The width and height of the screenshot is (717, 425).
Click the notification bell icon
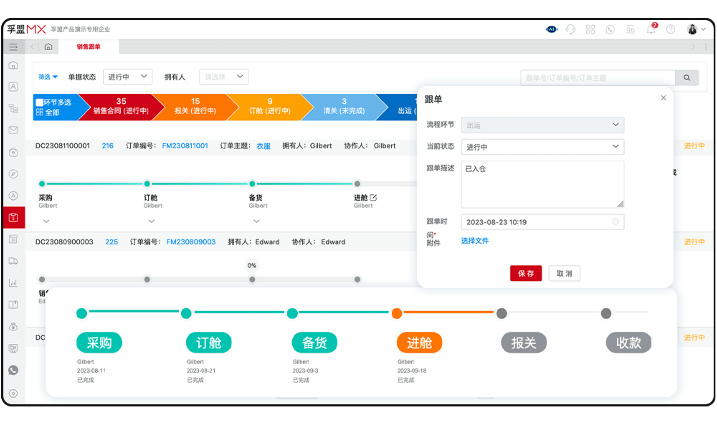point(651,30)
